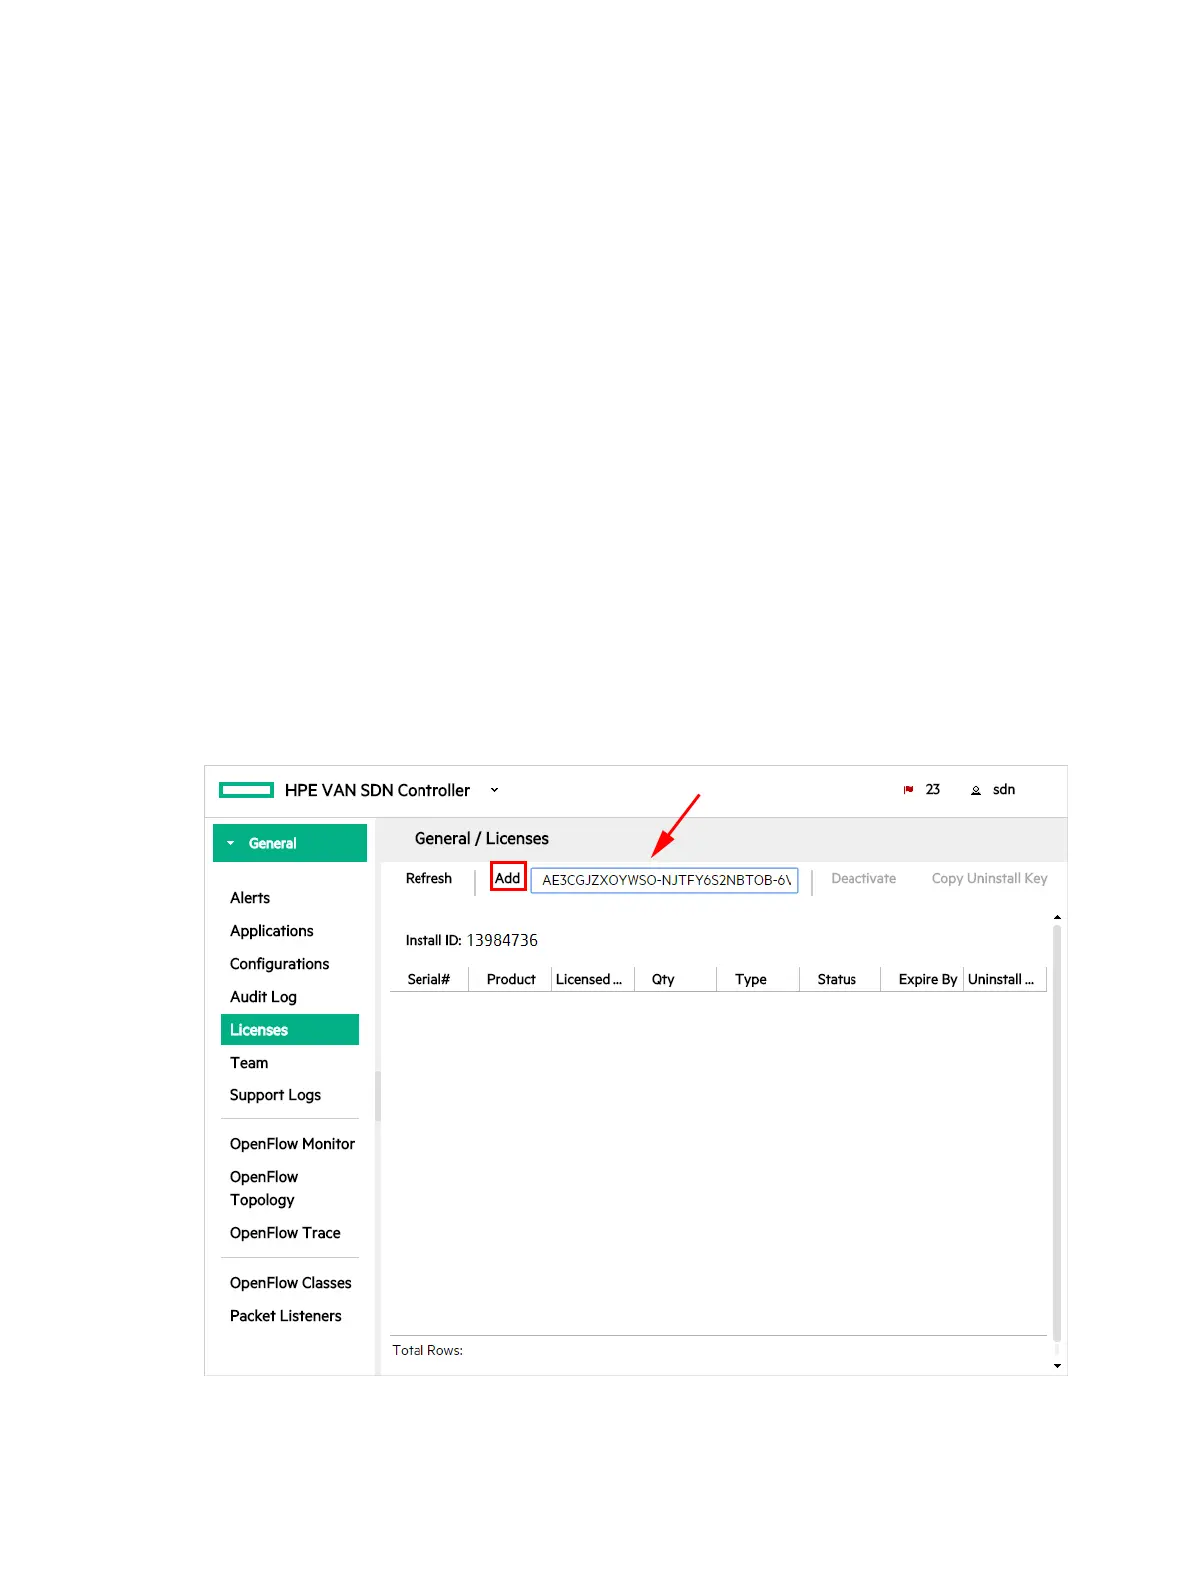Screen dimensions: 1189x1584
Task: Click the HPE green logo
Action: point(246,790)
